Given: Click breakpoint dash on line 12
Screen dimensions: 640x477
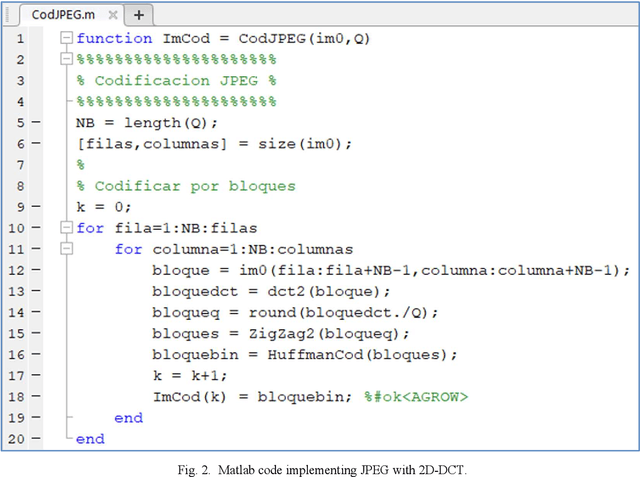Looking at the screenshot, I should pyautogui.click(x=36, y=270).
